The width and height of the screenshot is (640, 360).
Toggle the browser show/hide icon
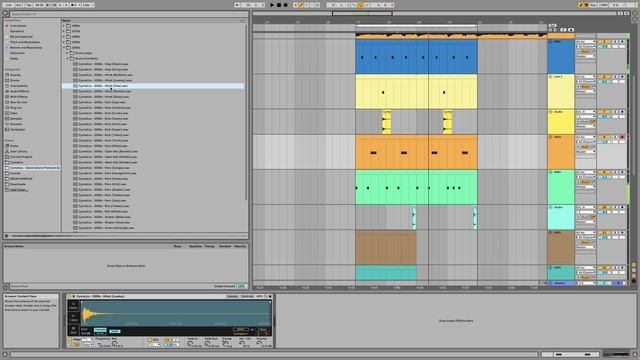(5, 13)
